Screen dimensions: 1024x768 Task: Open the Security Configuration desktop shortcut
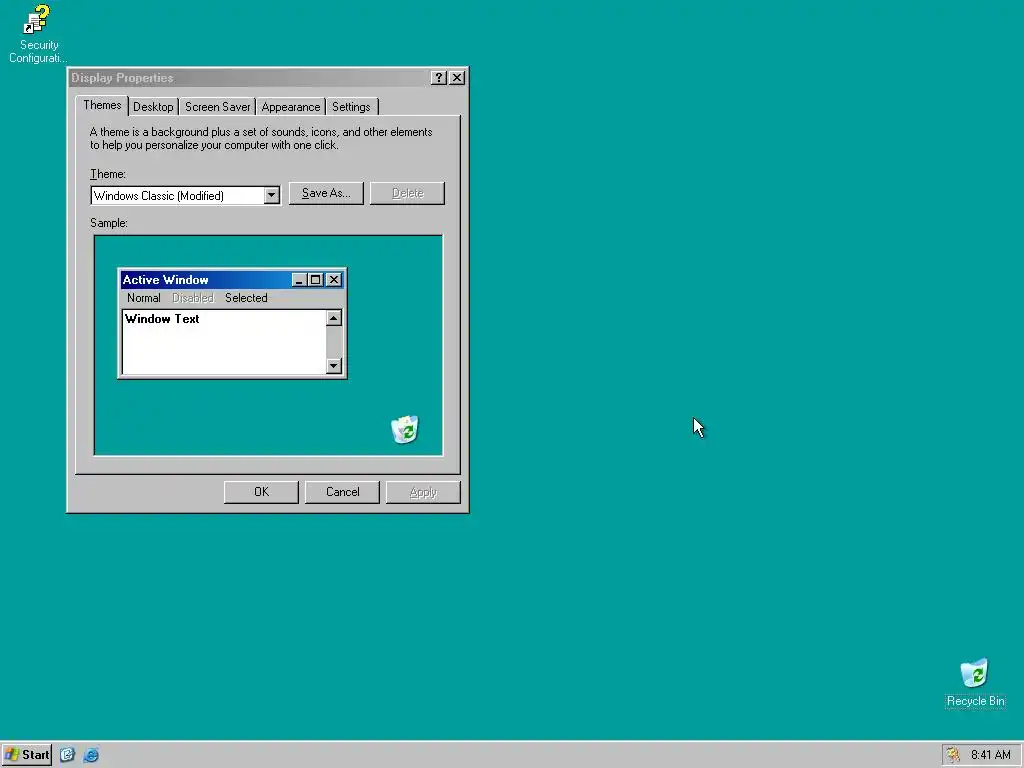click(37, 33)
